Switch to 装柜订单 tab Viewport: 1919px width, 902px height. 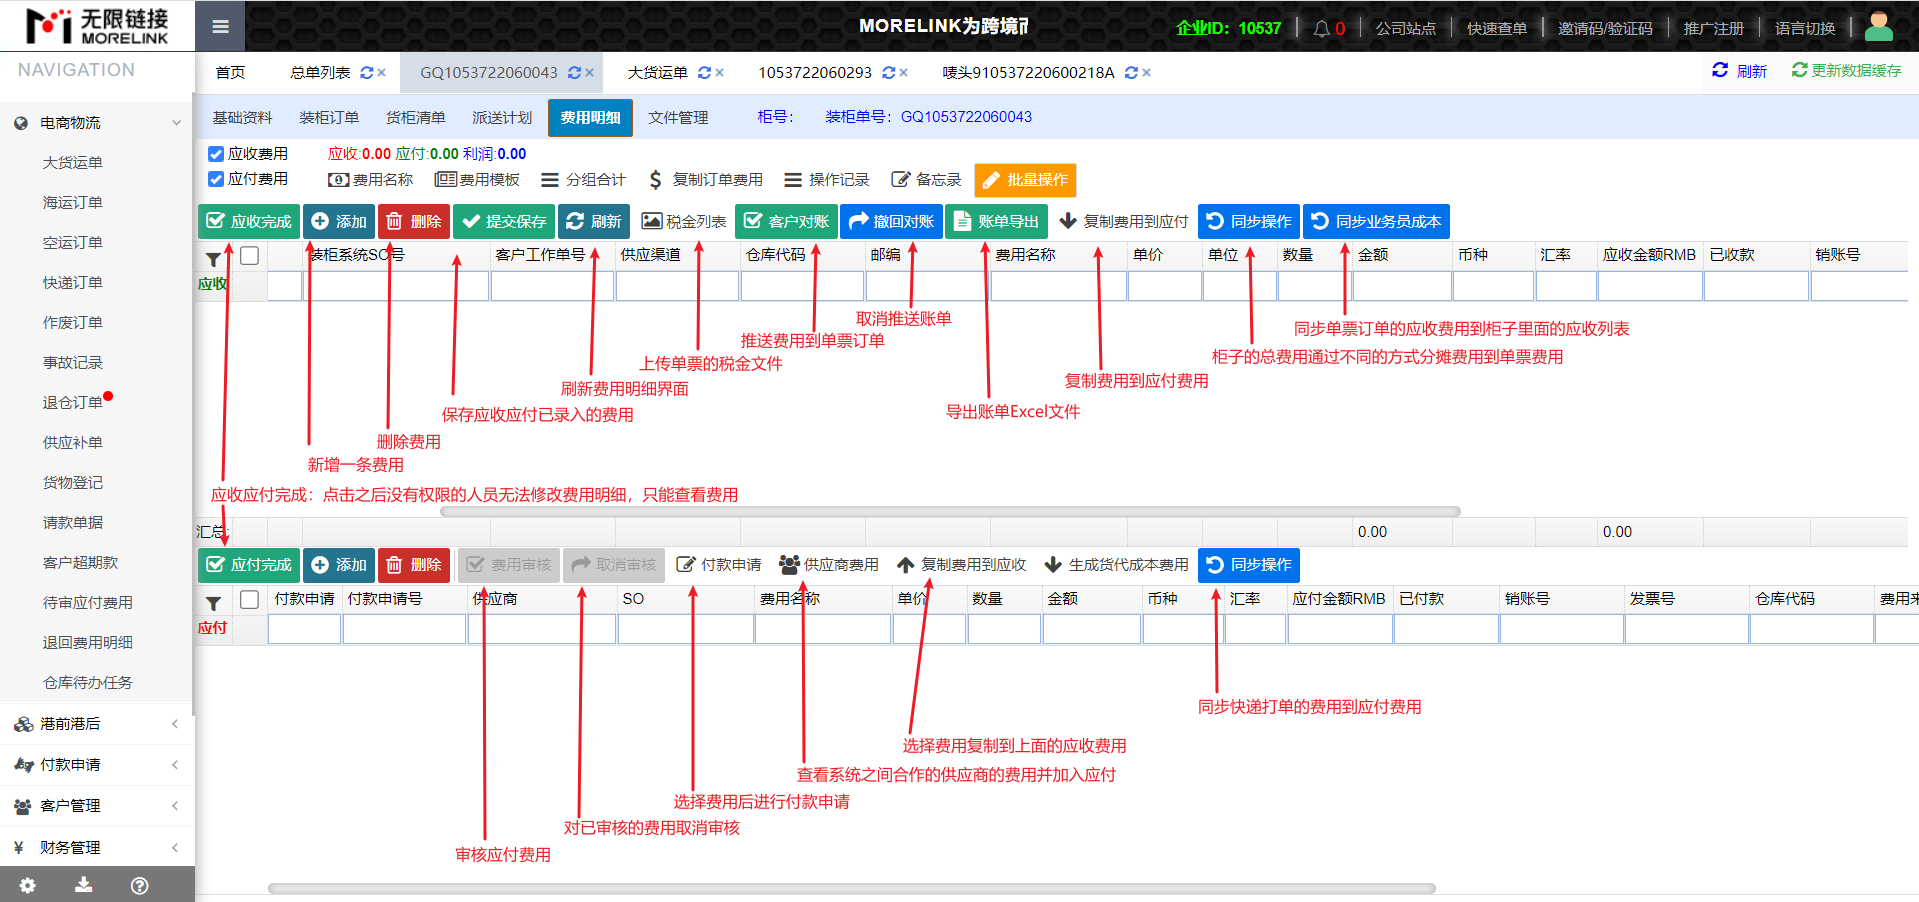329,118
